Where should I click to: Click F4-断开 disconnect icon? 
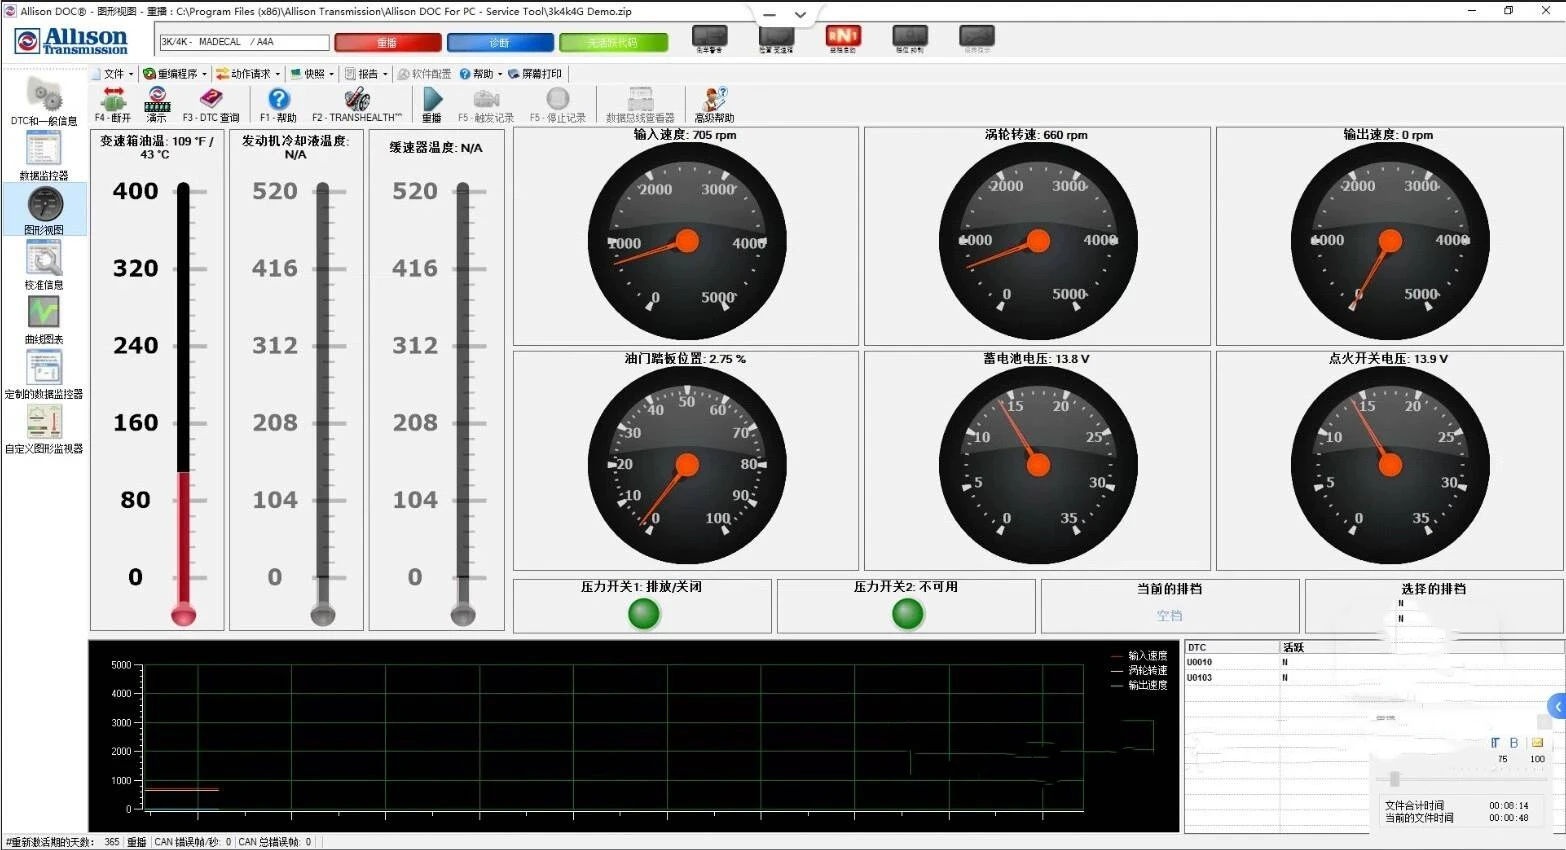(113, 104)
